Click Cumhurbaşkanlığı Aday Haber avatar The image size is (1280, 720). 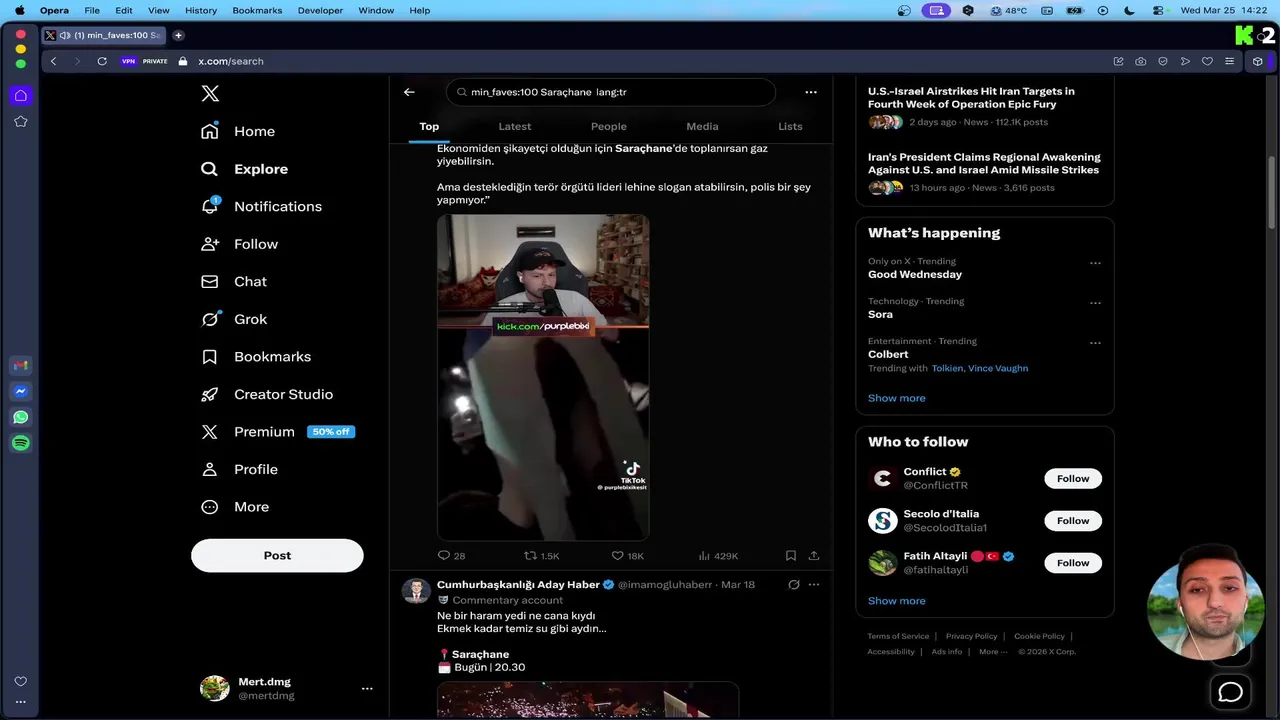[416, 590]
